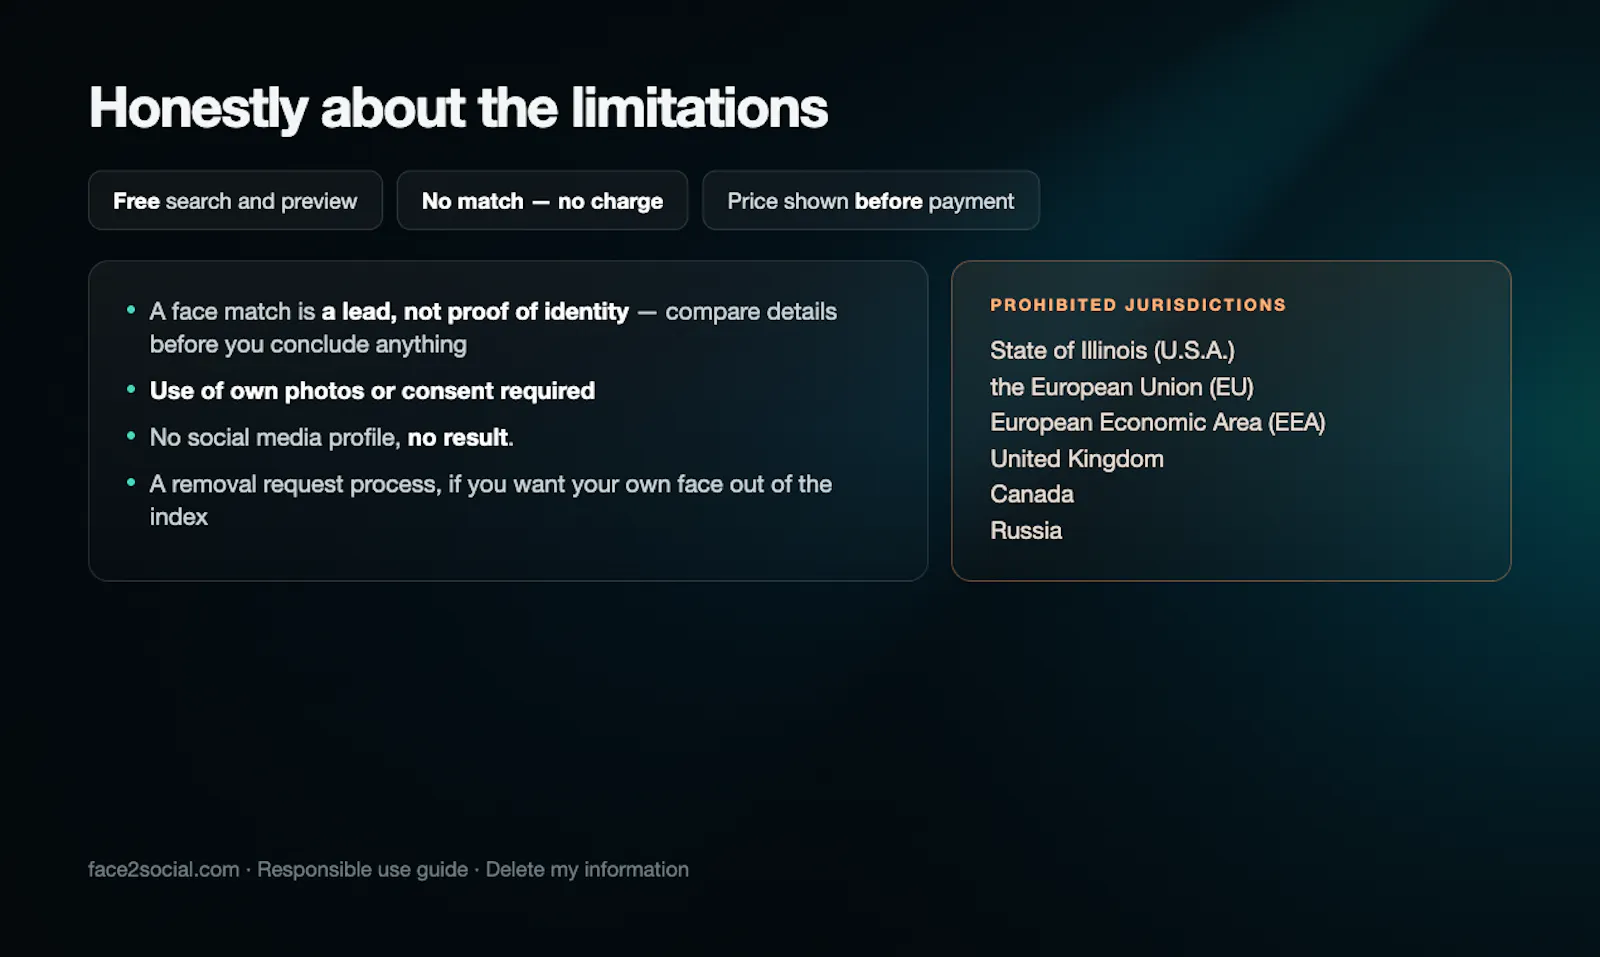The height and width of the screenshot is (957, 1600).
Task: Click the 'a lead, not proof of identity' text
Action: 475,312
